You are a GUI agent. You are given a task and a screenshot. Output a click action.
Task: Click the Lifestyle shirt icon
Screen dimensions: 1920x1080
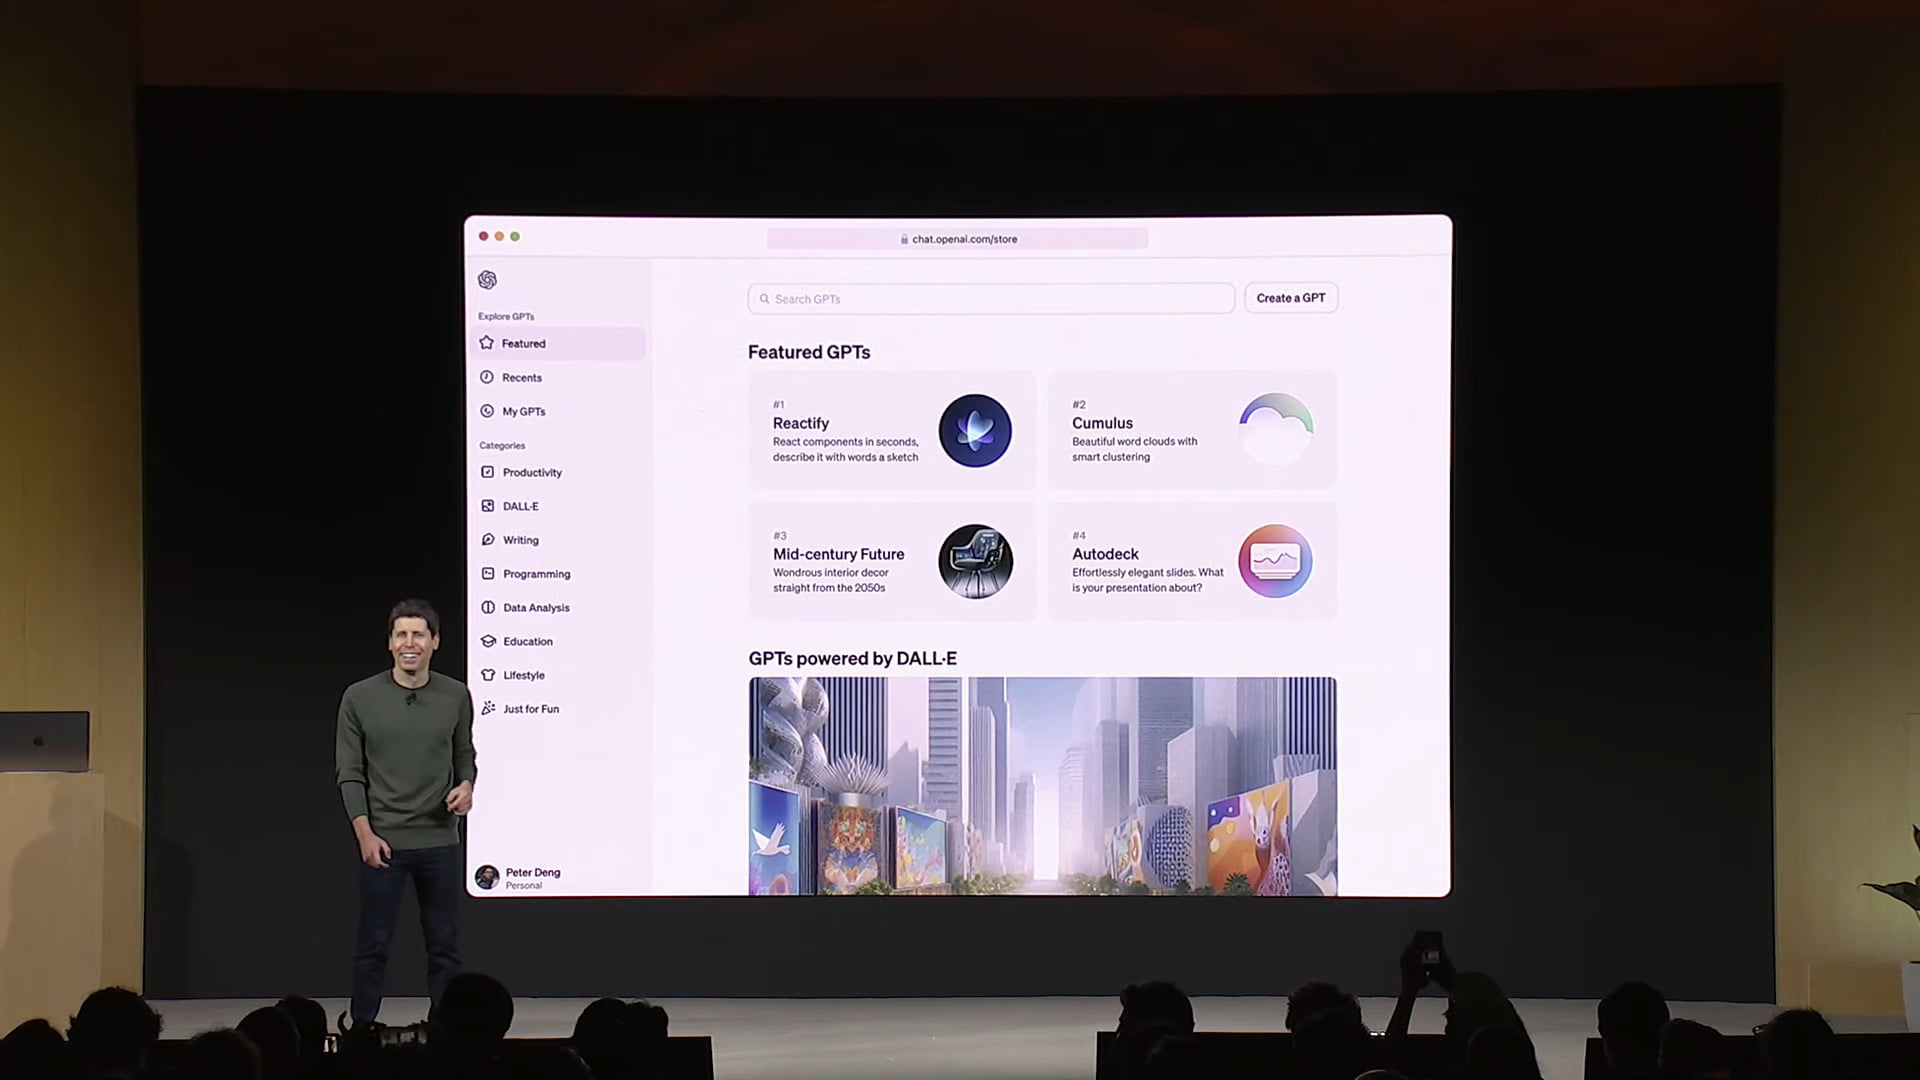pyautogui.click(x=488, y=675)
